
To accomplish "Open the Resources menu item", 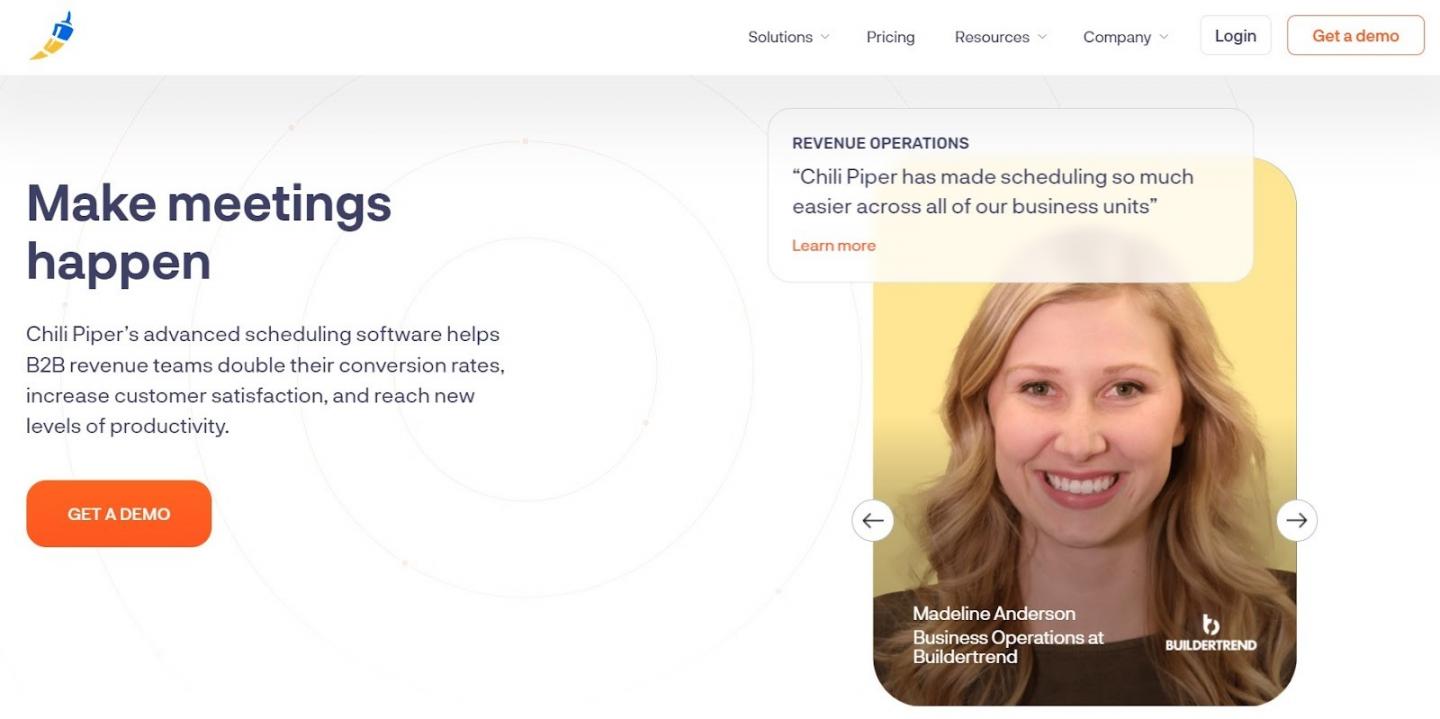I will tap(992, 37).
